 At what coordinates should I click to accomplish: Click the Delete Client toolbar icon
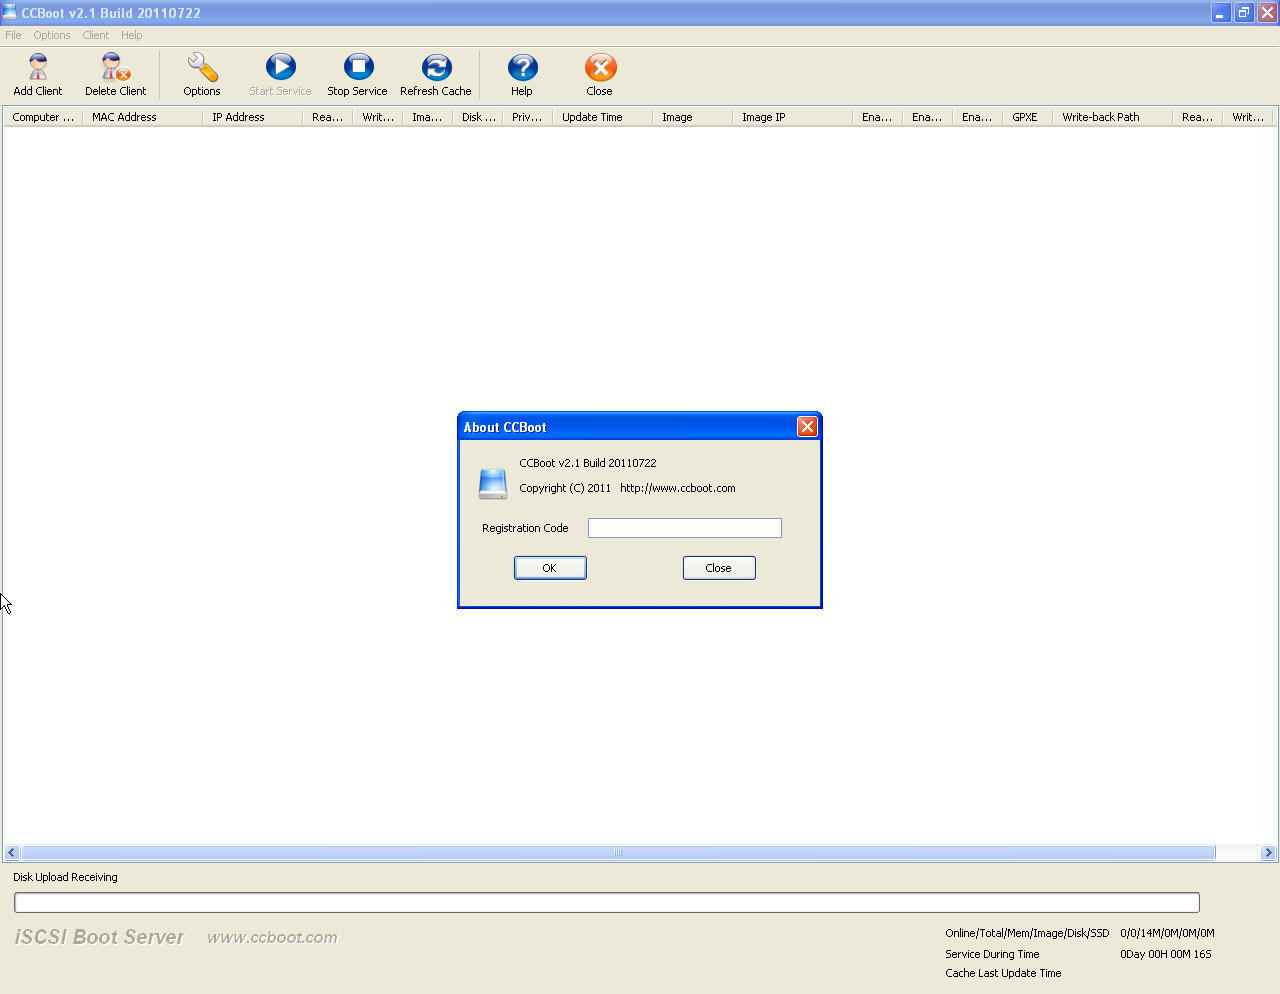point(116,67)
